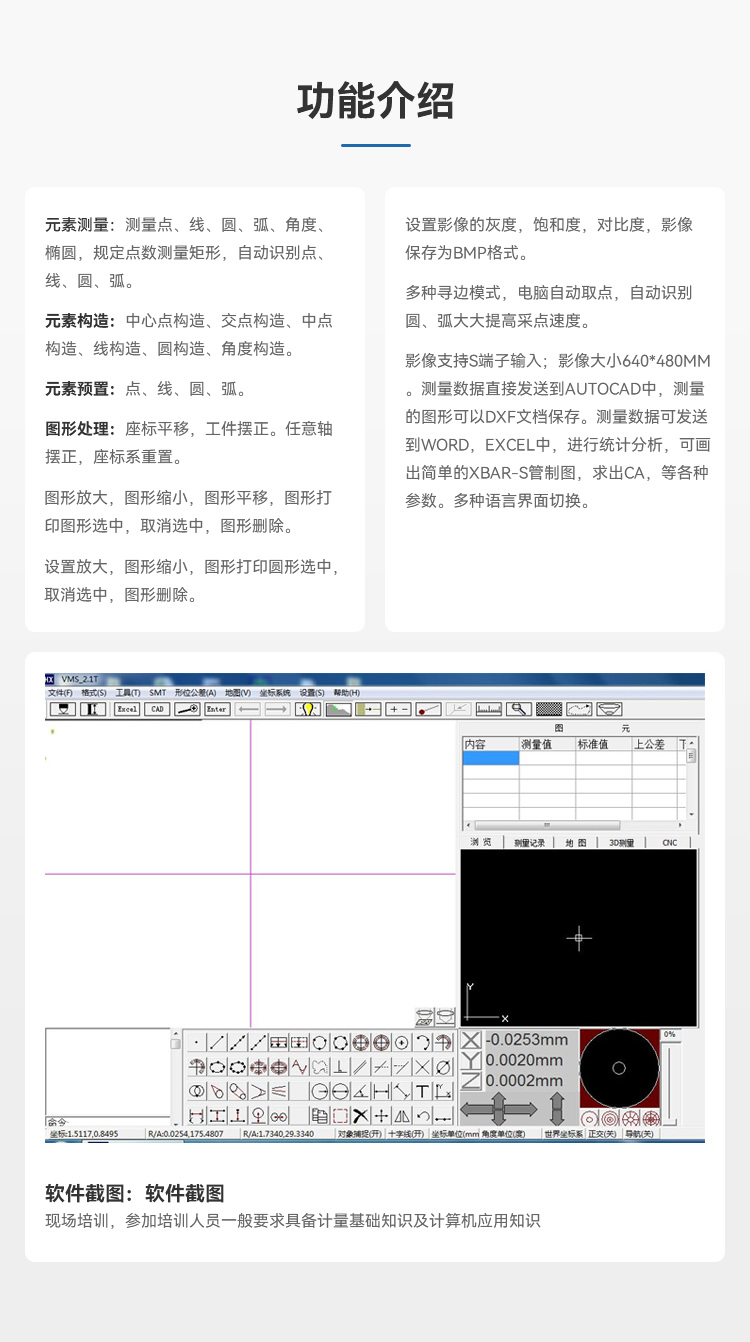
Task: Open the 坐标系统 coordinate system menu
Action: [275, 692]
